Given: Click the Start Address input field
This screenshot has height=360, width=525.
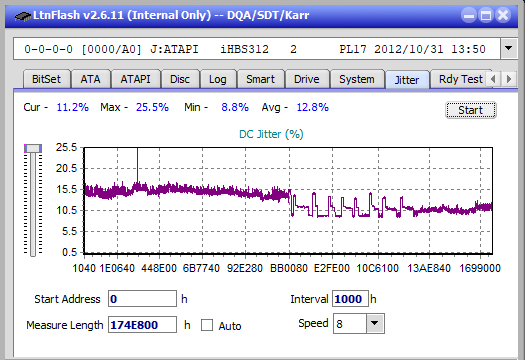Looking at the screenshot, I should 142,298.
